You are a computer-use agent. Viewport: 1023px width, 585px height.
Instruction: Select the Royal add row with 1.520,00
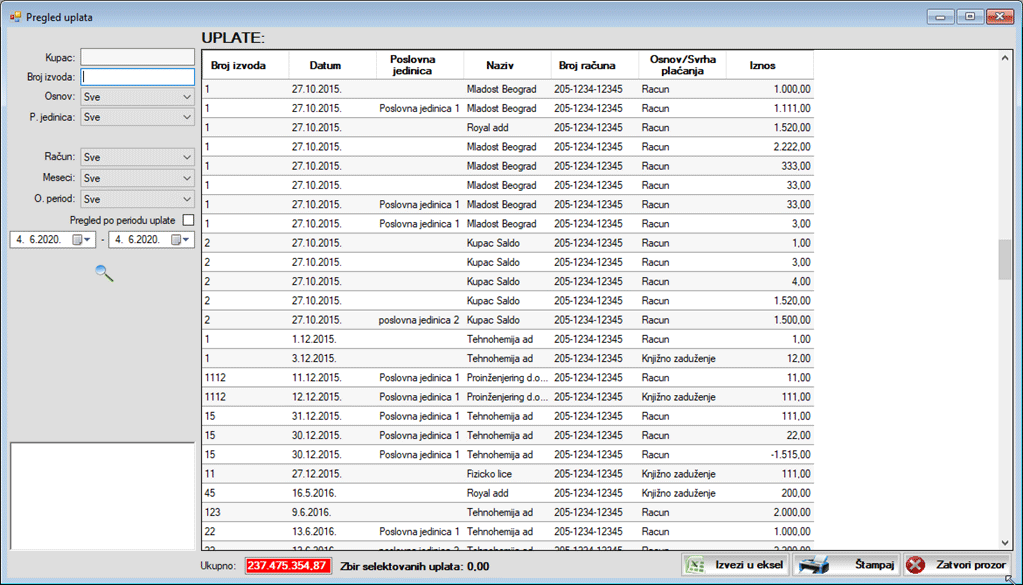tap(508, 128)
